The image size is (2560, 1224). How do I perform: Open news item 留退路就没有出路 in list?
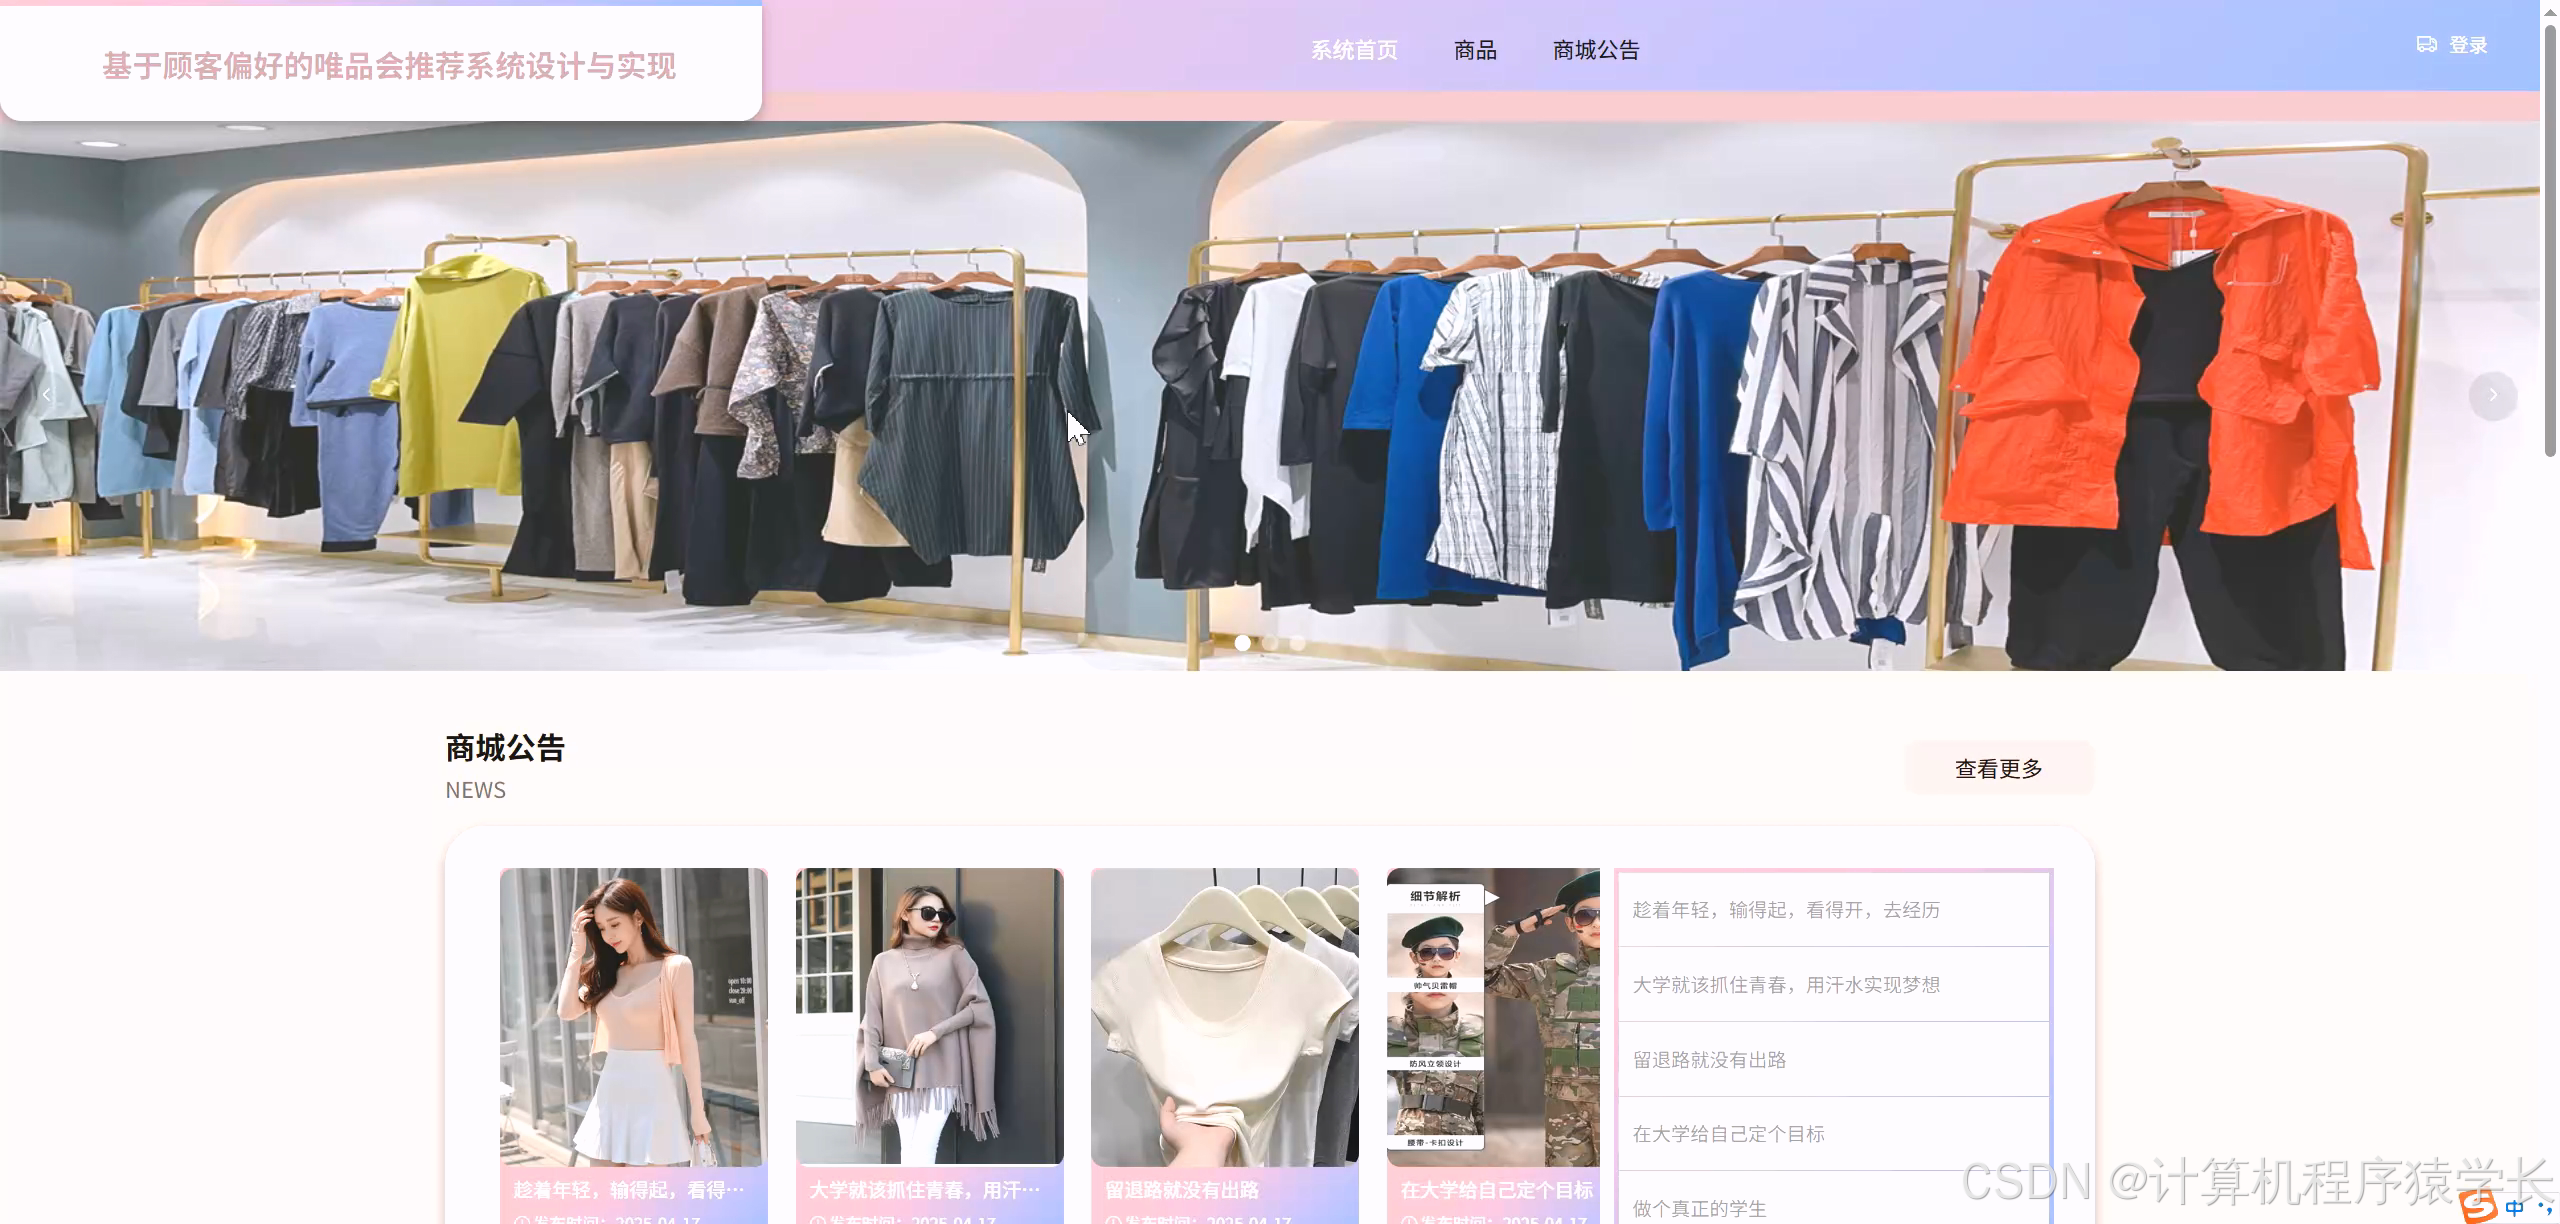pos(1709,1060)
